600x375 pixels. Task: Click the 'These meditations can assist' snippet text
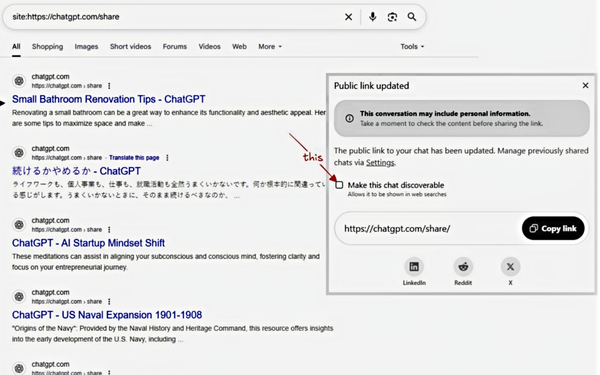(166, 262)
